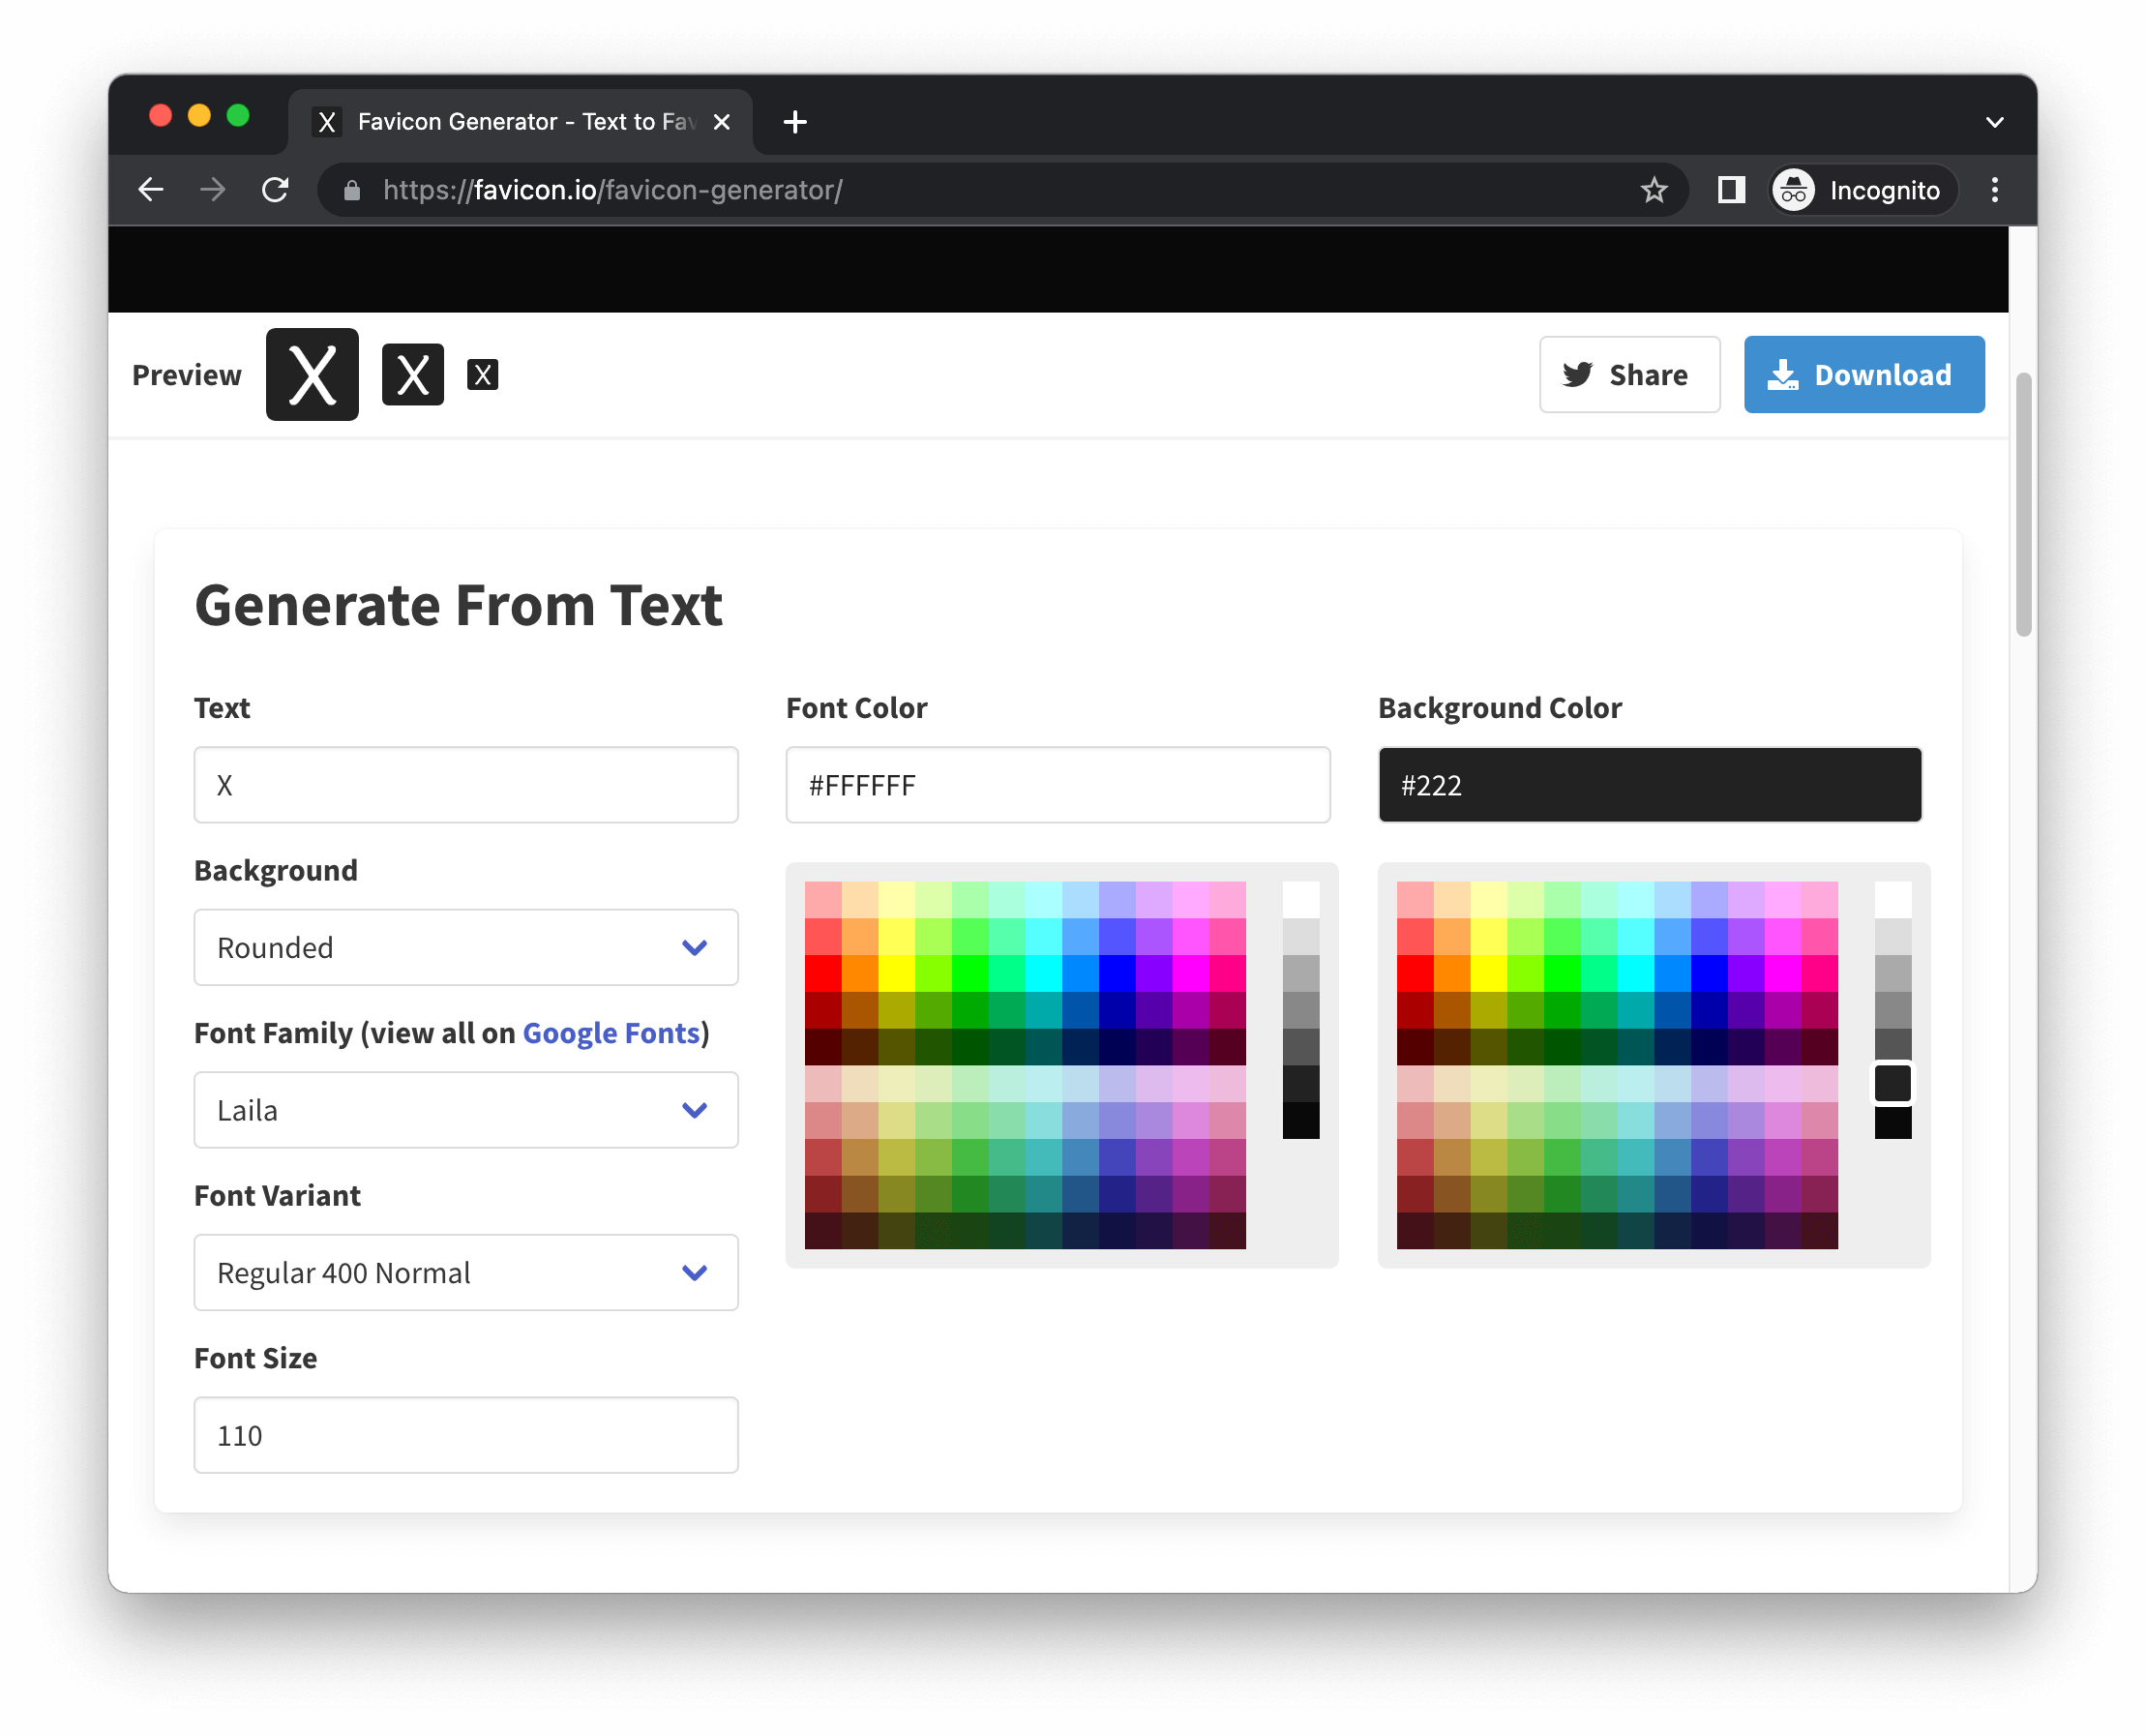Screen dimensions: 2146x1736
Task: Open the Google Fonts link
Action: click(611, 1033)
